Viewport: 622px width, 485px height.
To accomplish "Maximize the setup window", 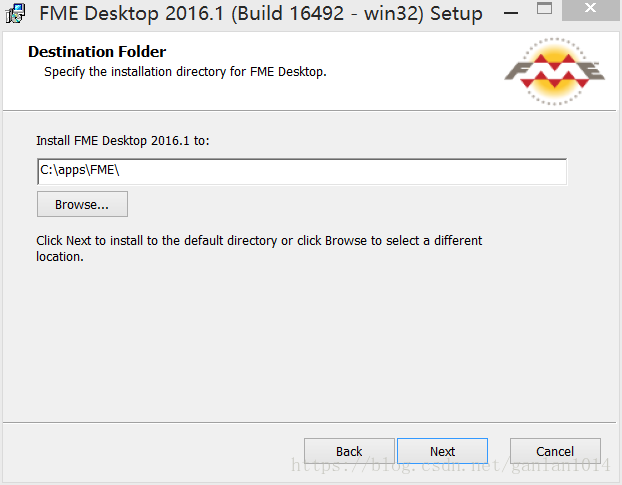I will pyautogui.click(x=544, y=9).
